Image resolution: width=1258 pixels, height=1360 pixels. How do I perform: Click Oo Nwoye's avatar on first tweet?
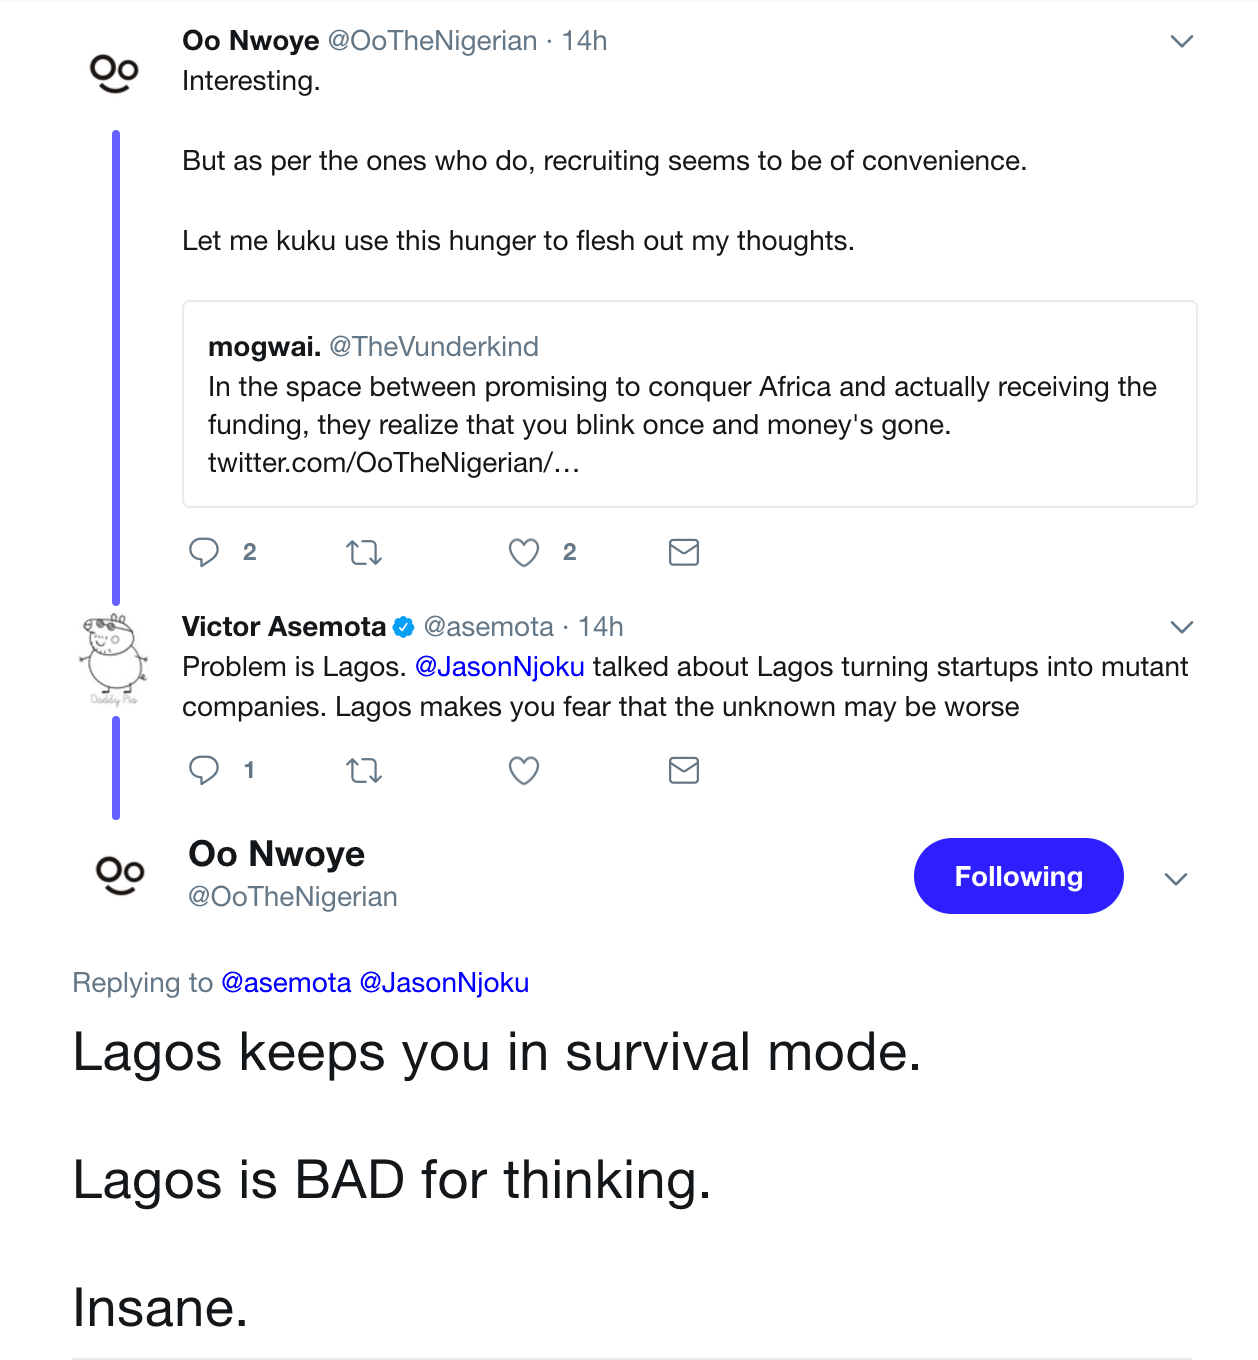(x=114, y=73)
